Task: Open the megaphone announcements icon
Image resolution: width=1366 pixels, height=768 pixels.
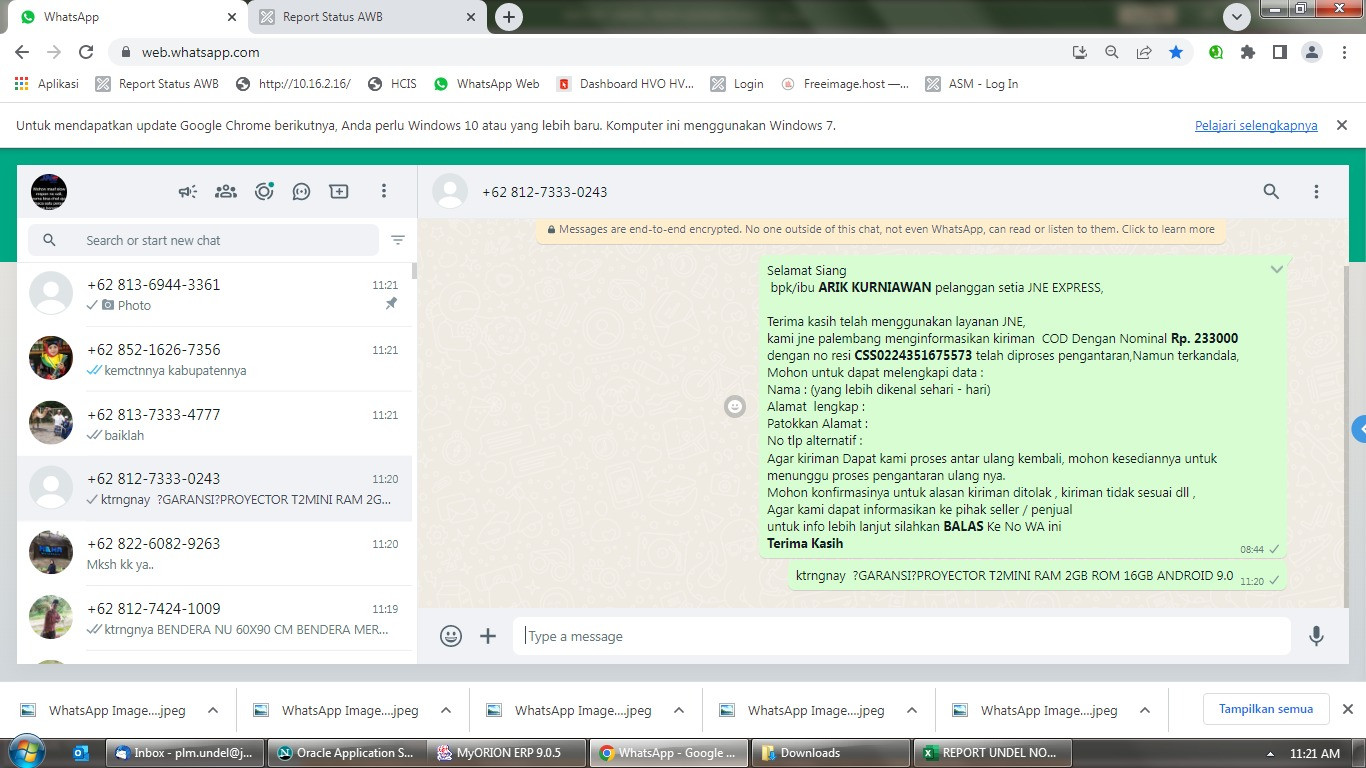Action: (x=188, y=191)
